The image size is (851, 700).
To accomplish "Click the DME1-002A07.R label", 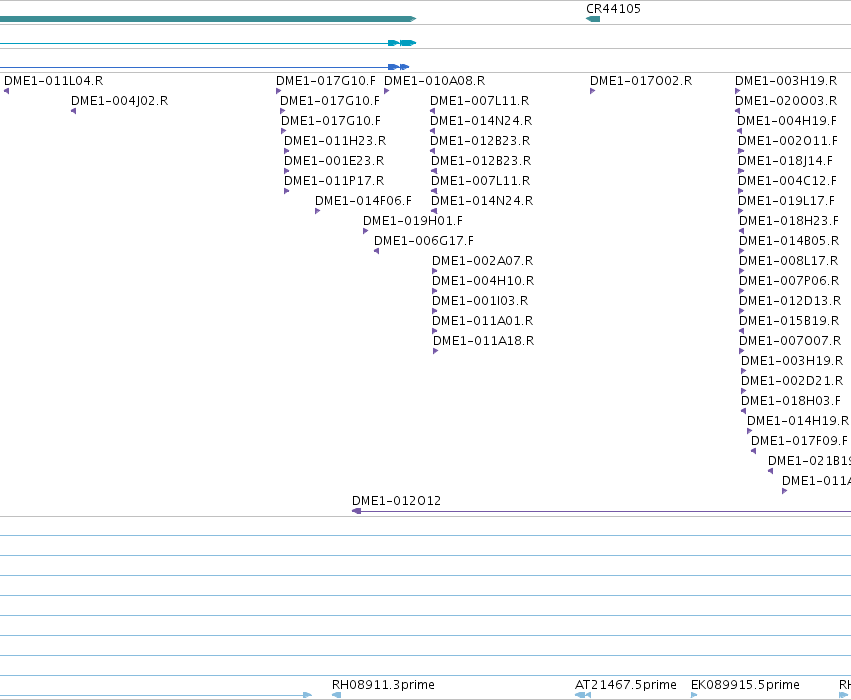I will (482, 261).
